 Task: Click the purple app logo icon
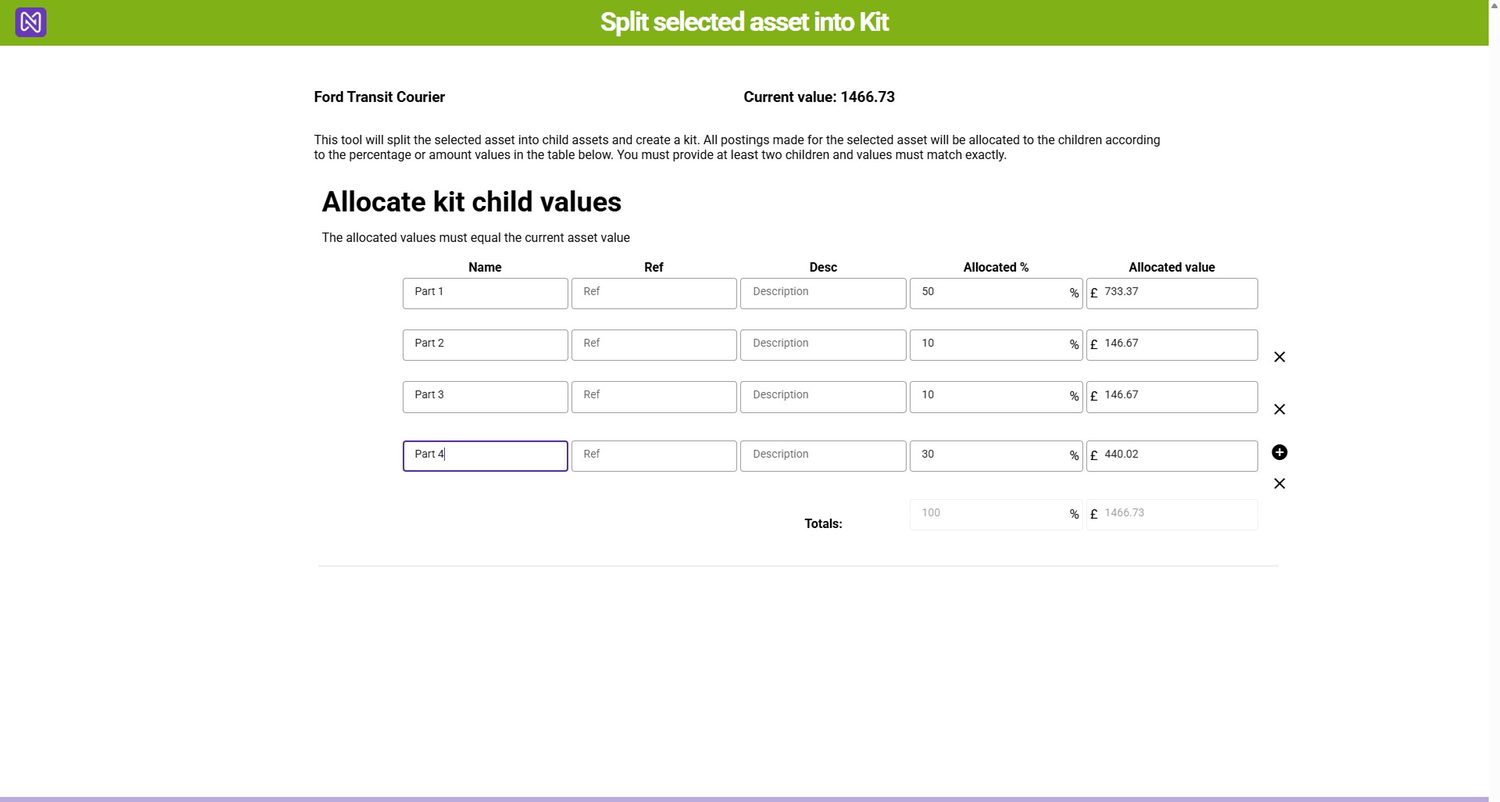click(31, 22)
